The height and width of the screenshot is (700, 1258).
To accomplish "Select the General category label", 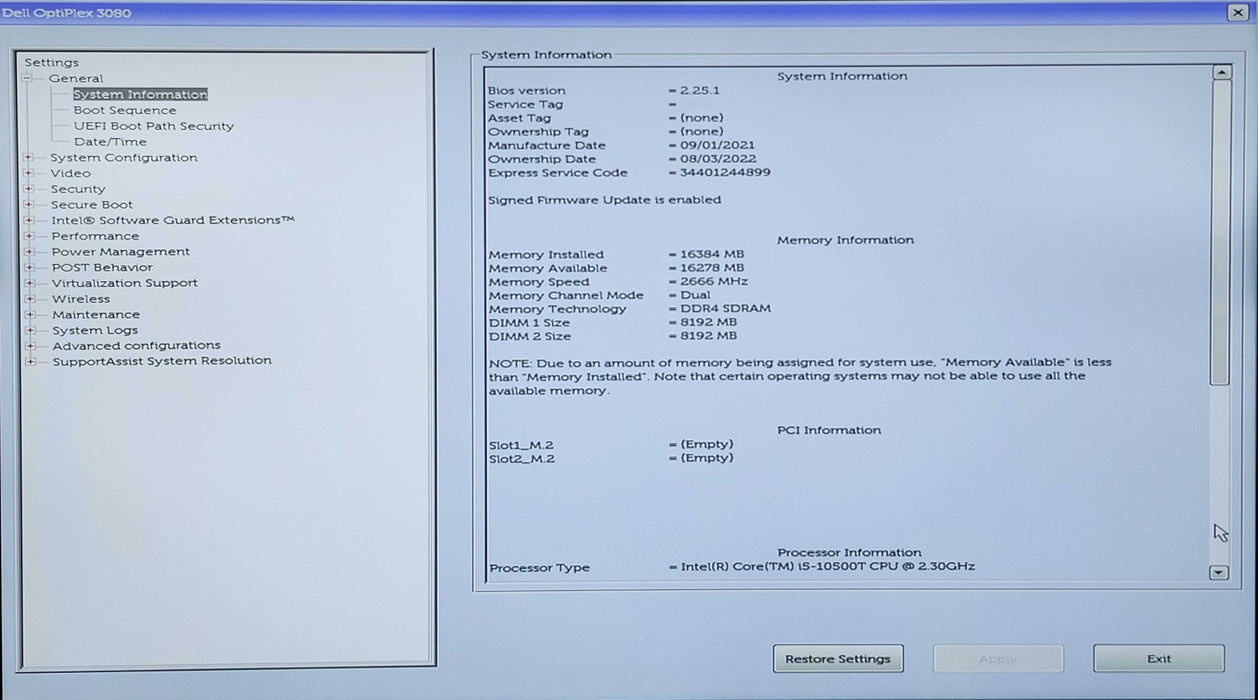I will point(76,78).
